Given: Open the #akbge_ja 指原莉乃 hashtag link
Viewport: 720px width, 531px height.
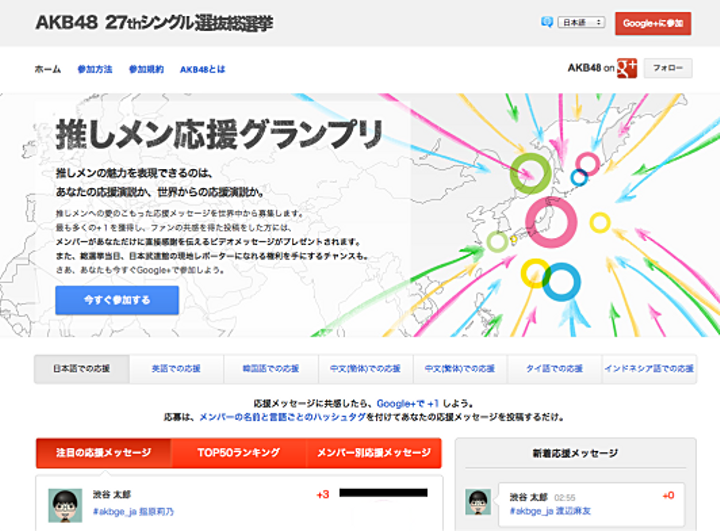Looking at the screenshot, I should [x=133, y=512].
